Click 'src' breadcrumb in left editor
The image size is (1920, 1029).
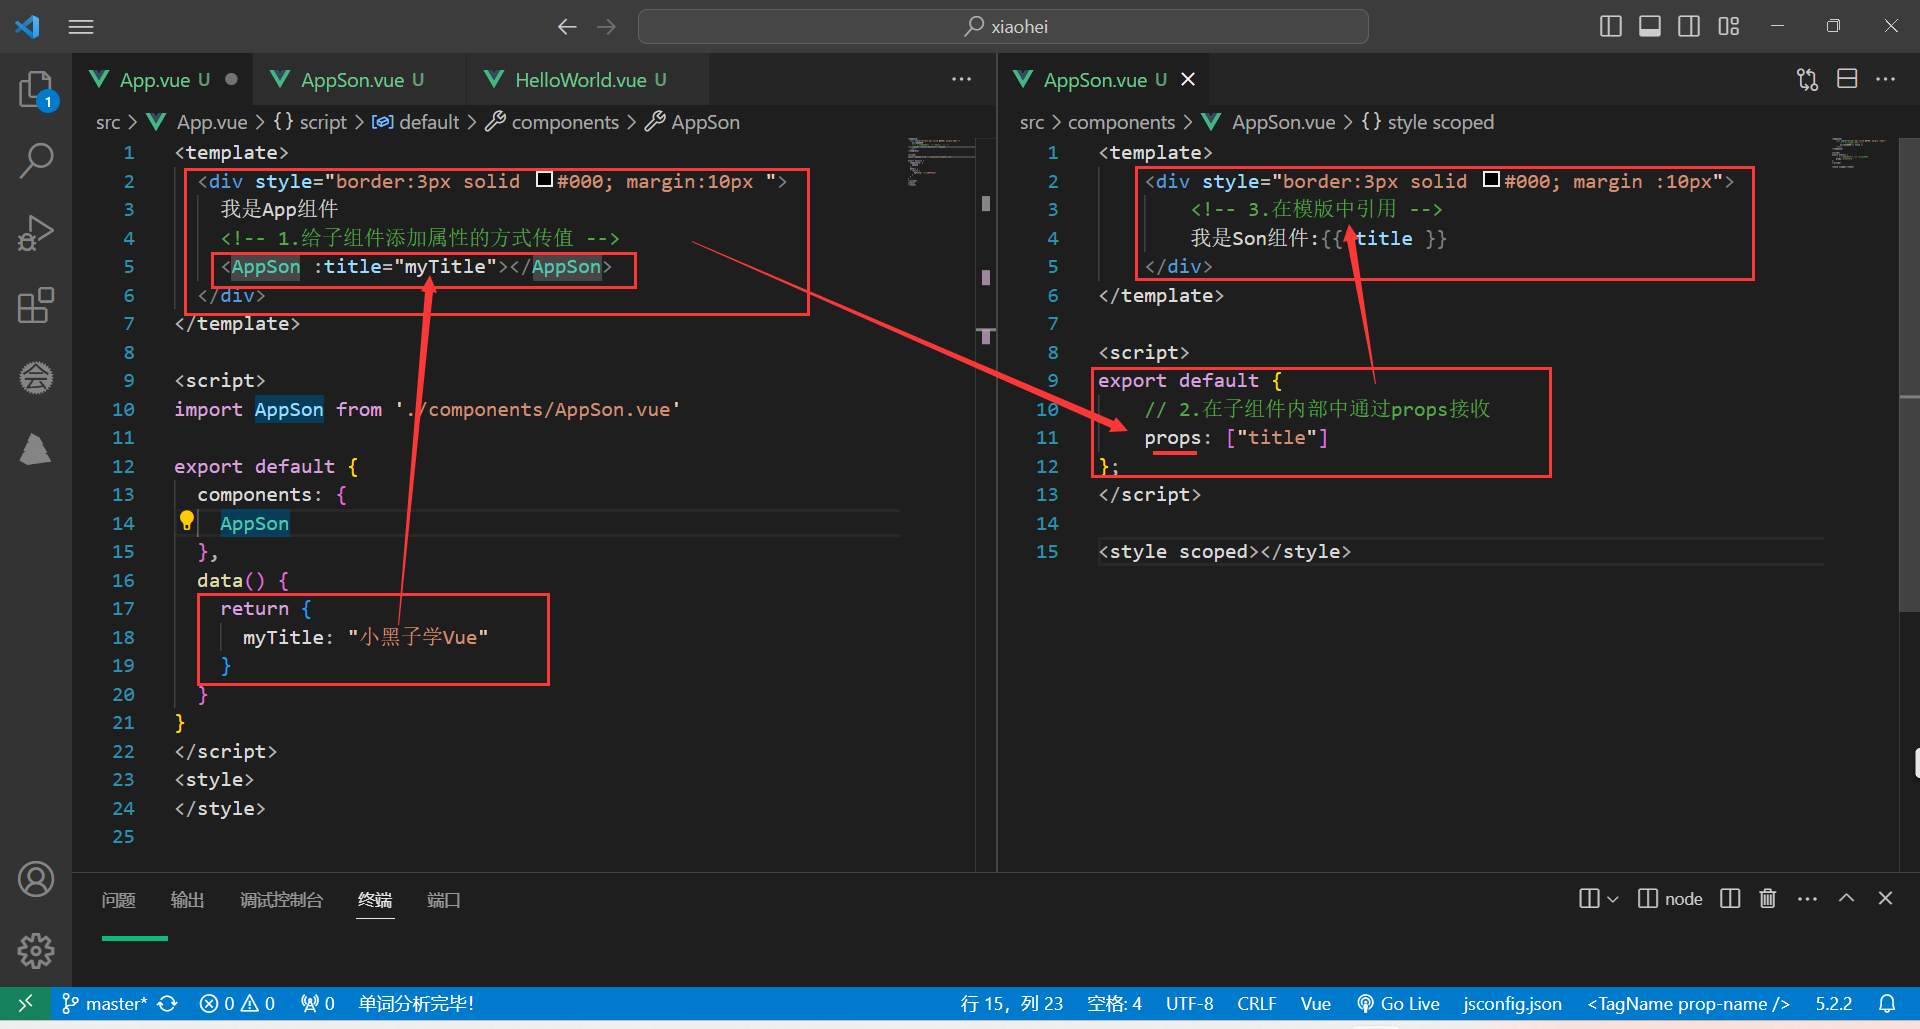[108, 122]
